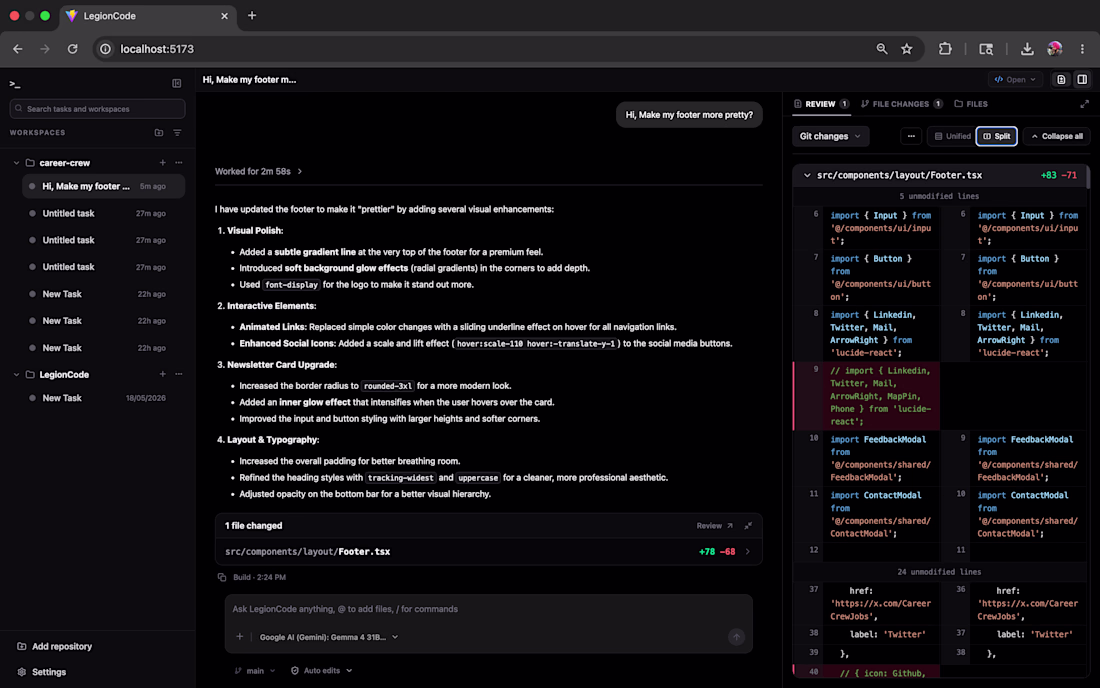Click the plus attach button in prompt box
1100x688 pixels.
pyautogui.click(x=240, y=637)
